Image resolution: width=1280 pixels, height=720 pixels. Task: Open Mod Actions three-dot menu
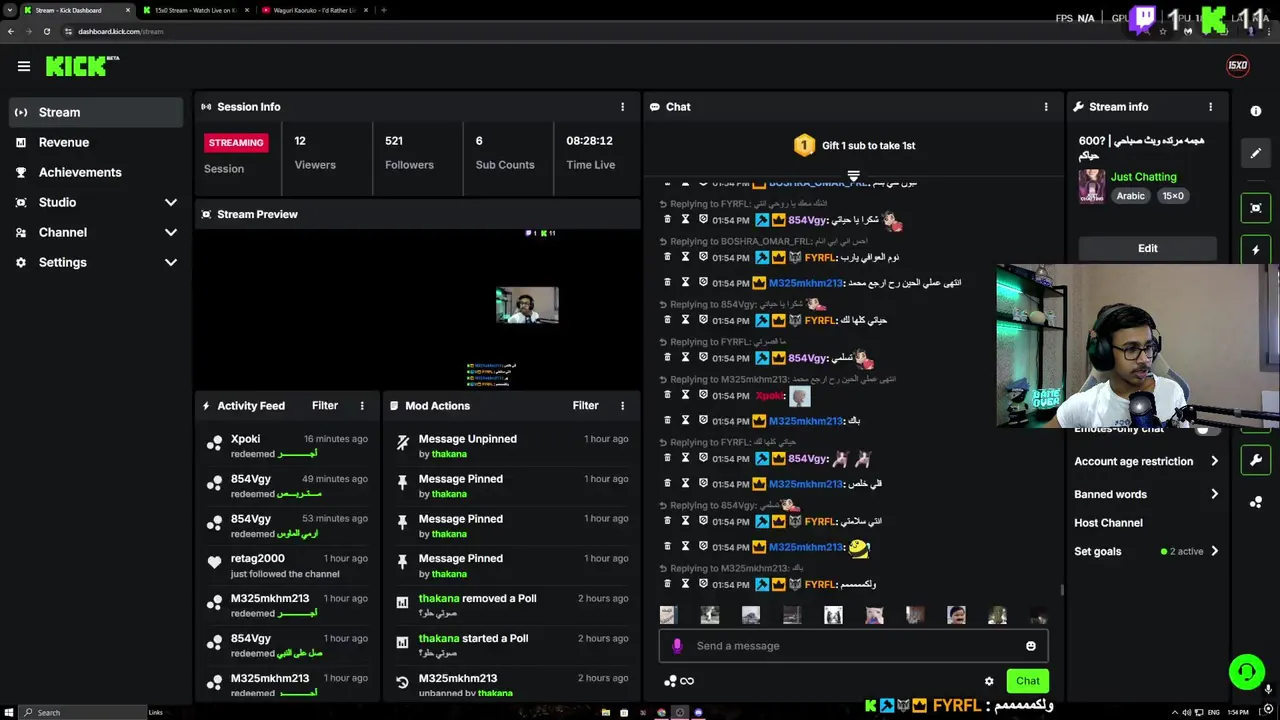click(622, 406)
